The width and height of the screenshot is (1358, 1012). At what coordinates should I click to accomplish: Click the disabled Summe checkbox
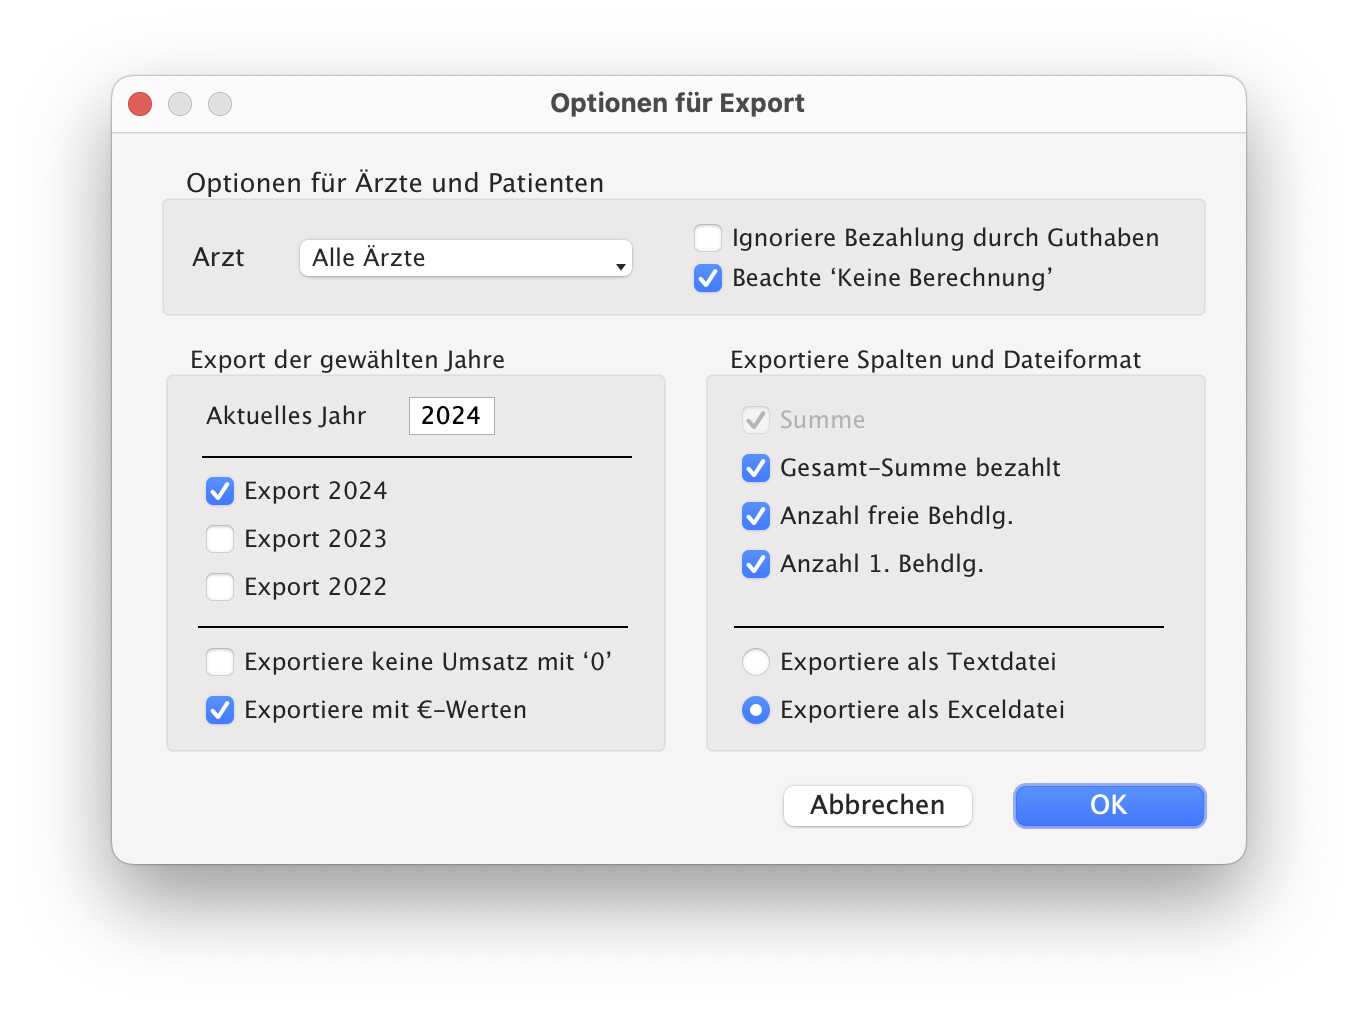coord(756,420)
